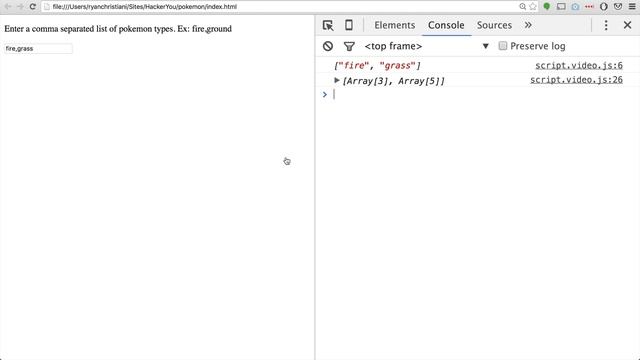
Task: Select the Console tab
Action: tap(446, 25)
